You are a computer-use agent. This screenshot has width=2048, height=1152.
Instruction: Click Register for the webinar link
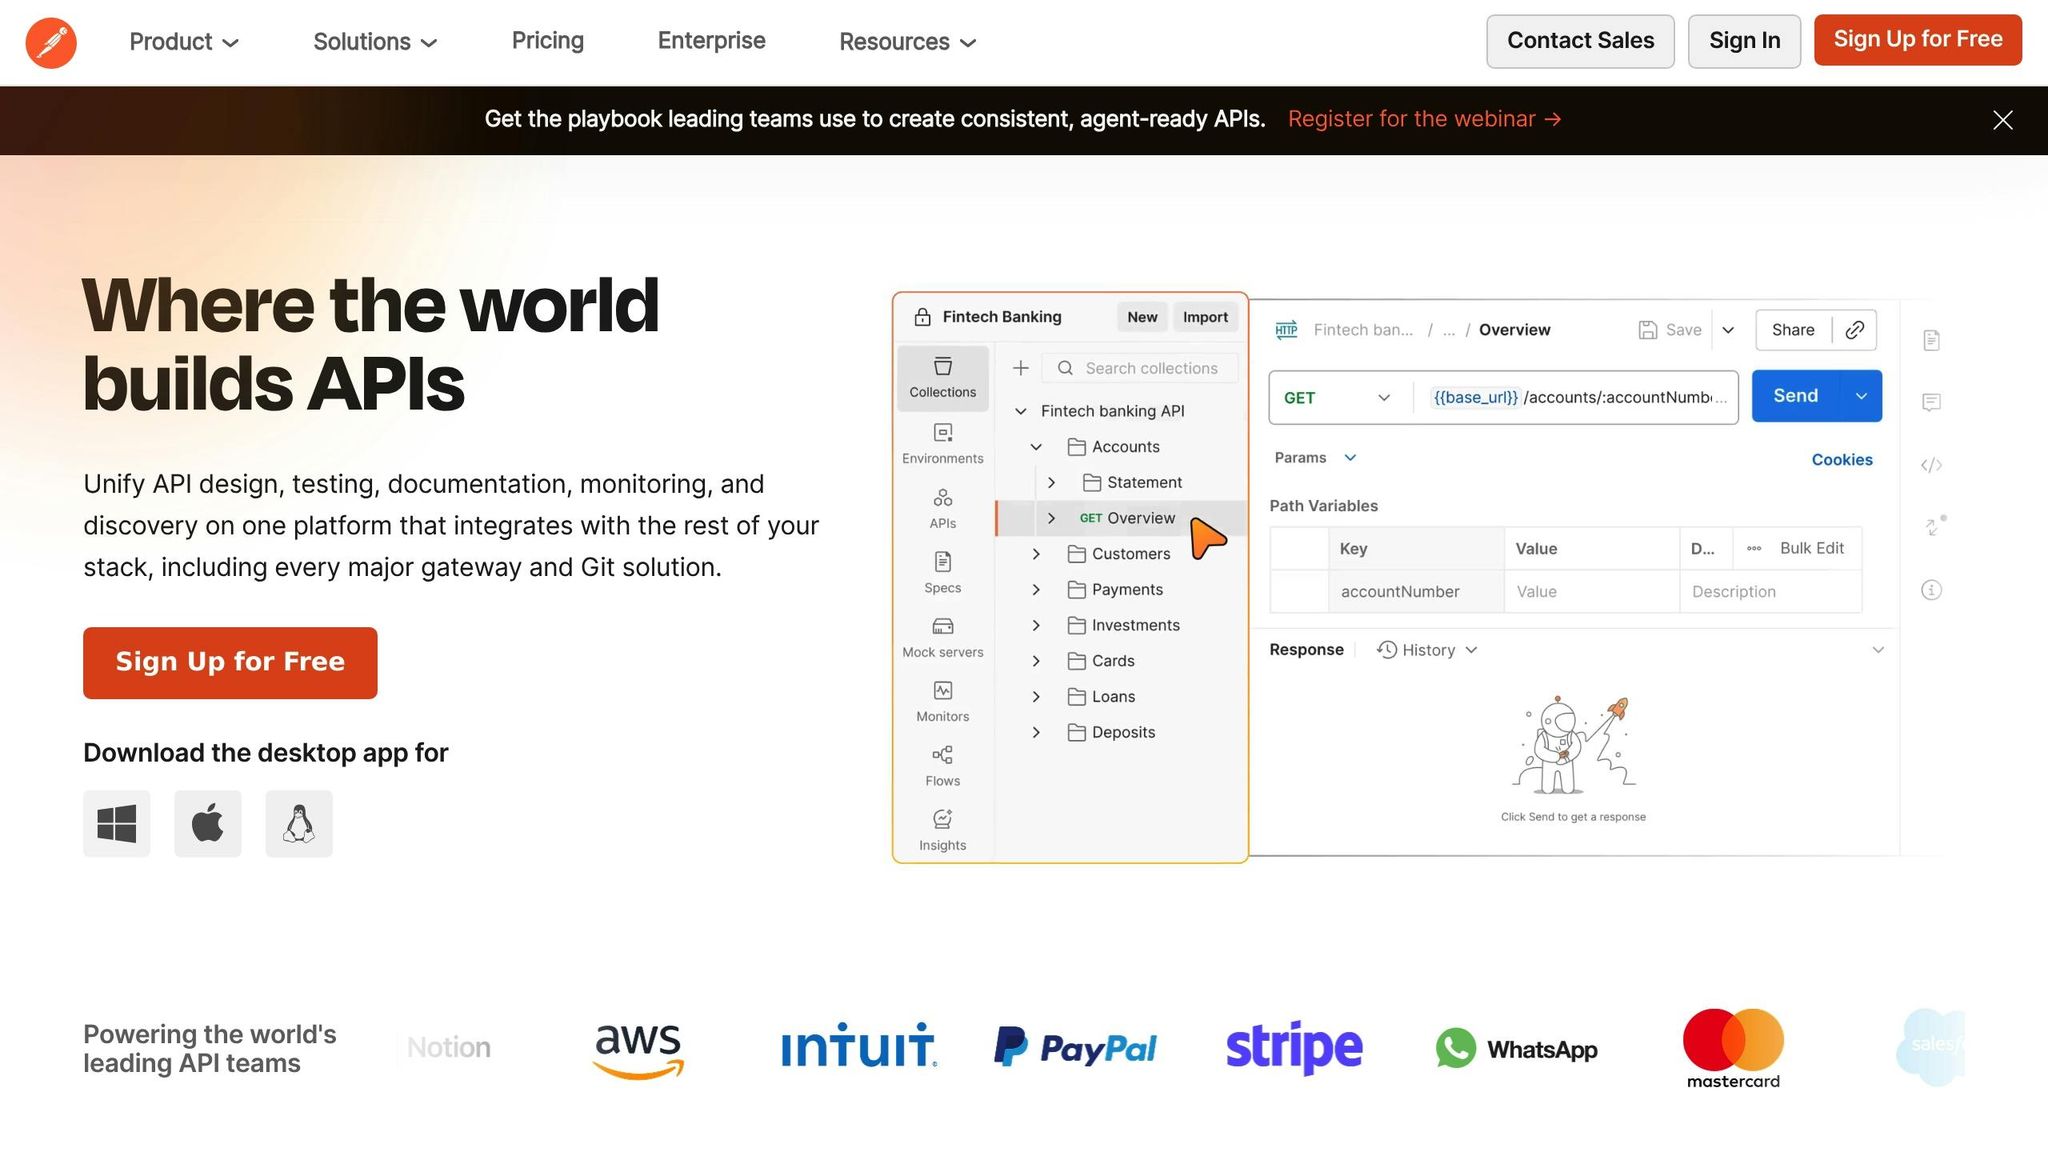[x=1424, y=119]
